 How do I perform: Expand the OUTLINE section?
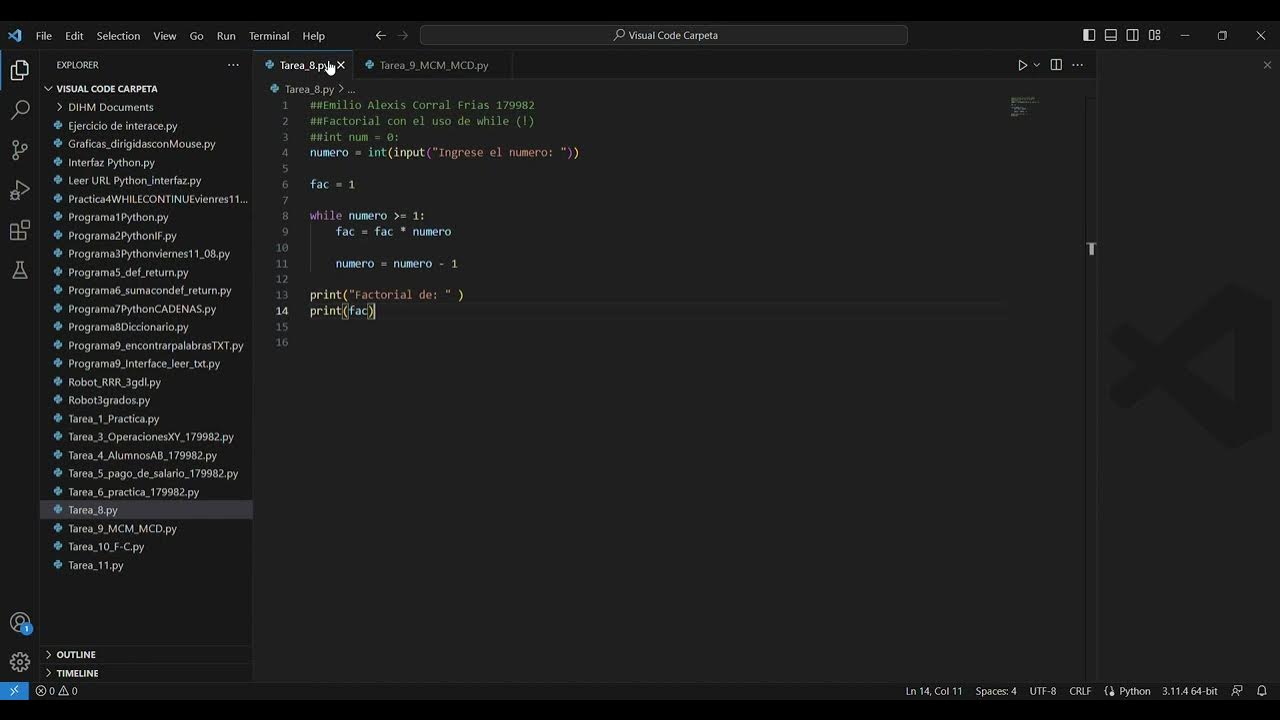[x=76, y=655]
